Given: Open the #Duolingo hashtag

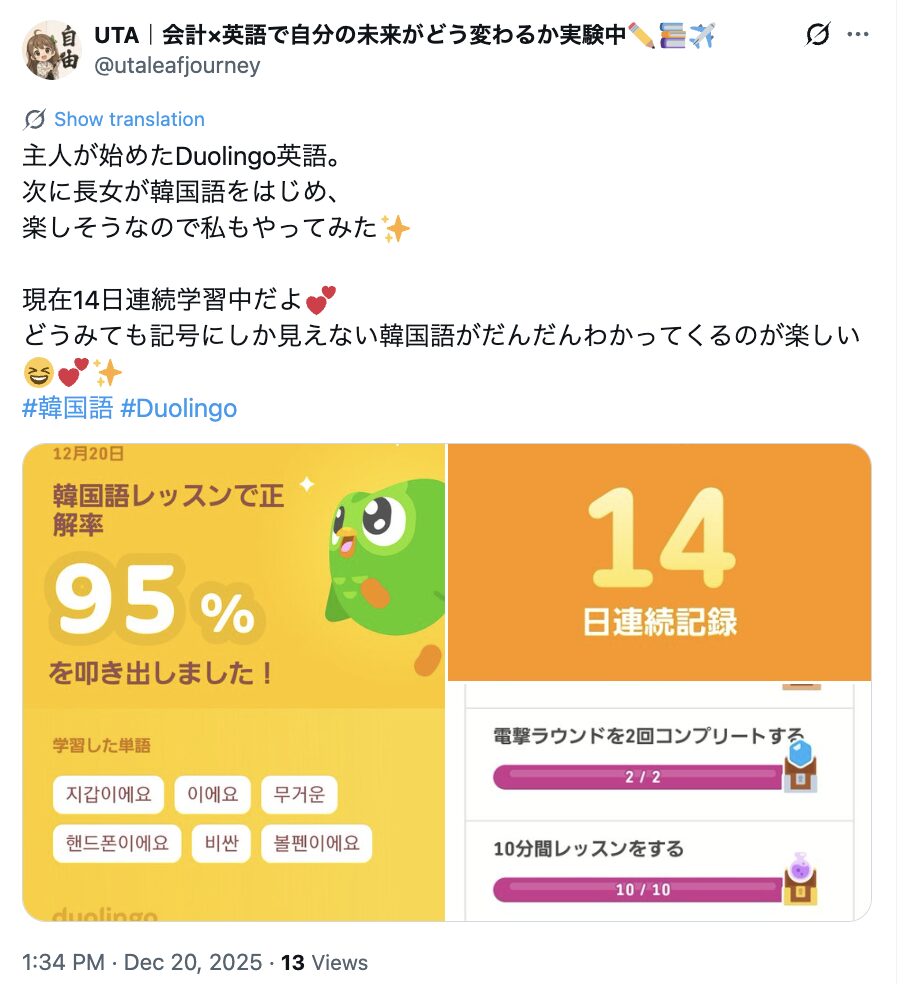Looking at the screenshot, I should pos(178,408).
